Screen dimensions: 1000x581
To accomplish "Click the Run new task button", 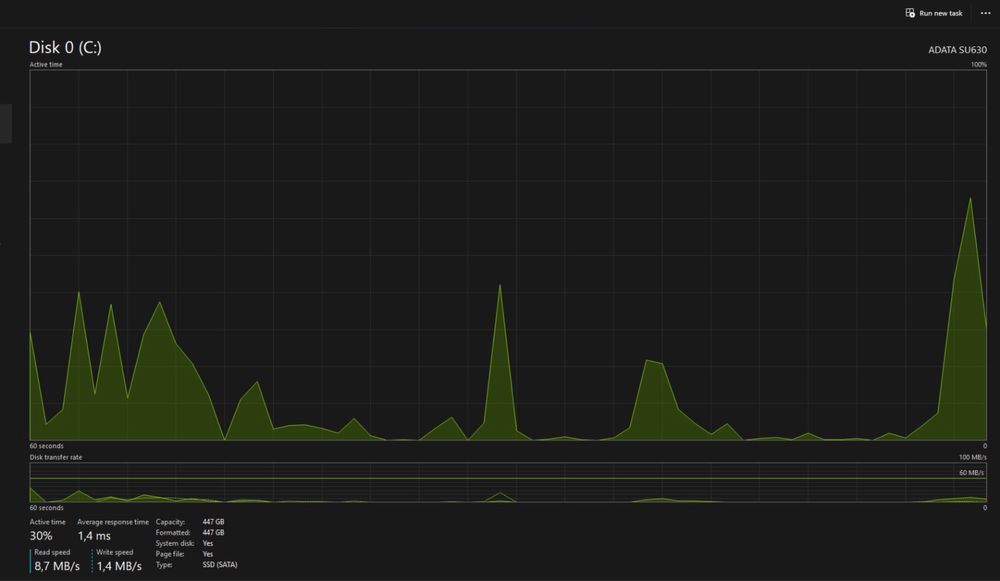I will [x=934, y=13].
